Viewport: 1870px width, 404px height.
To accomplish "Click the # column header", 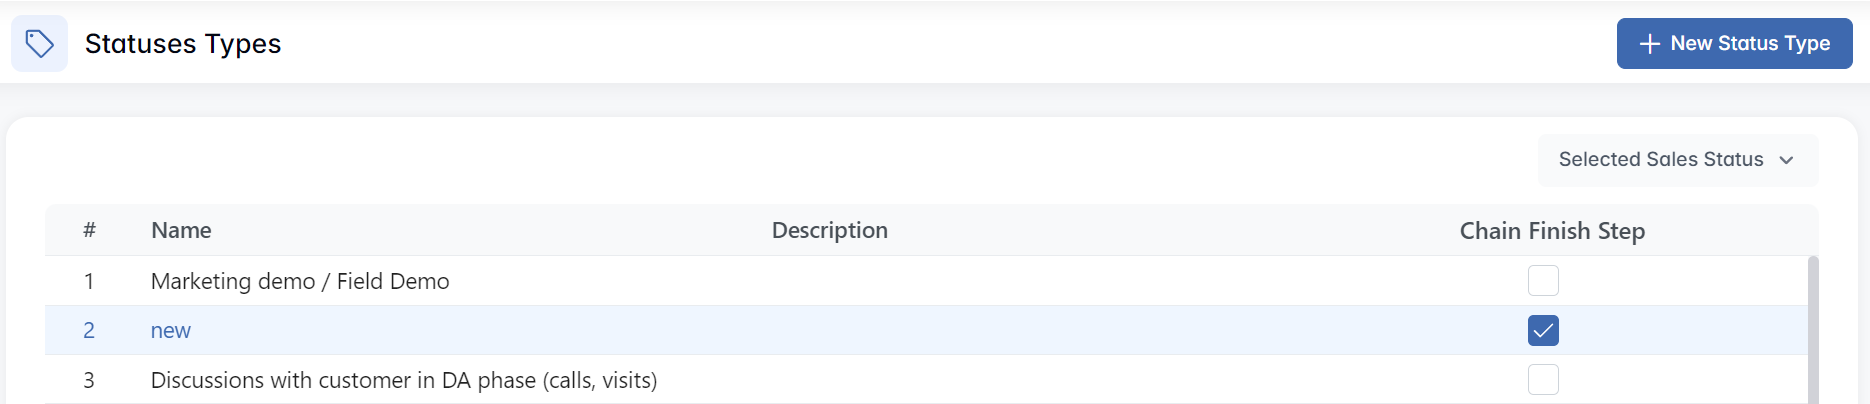I will pos(89,231).
